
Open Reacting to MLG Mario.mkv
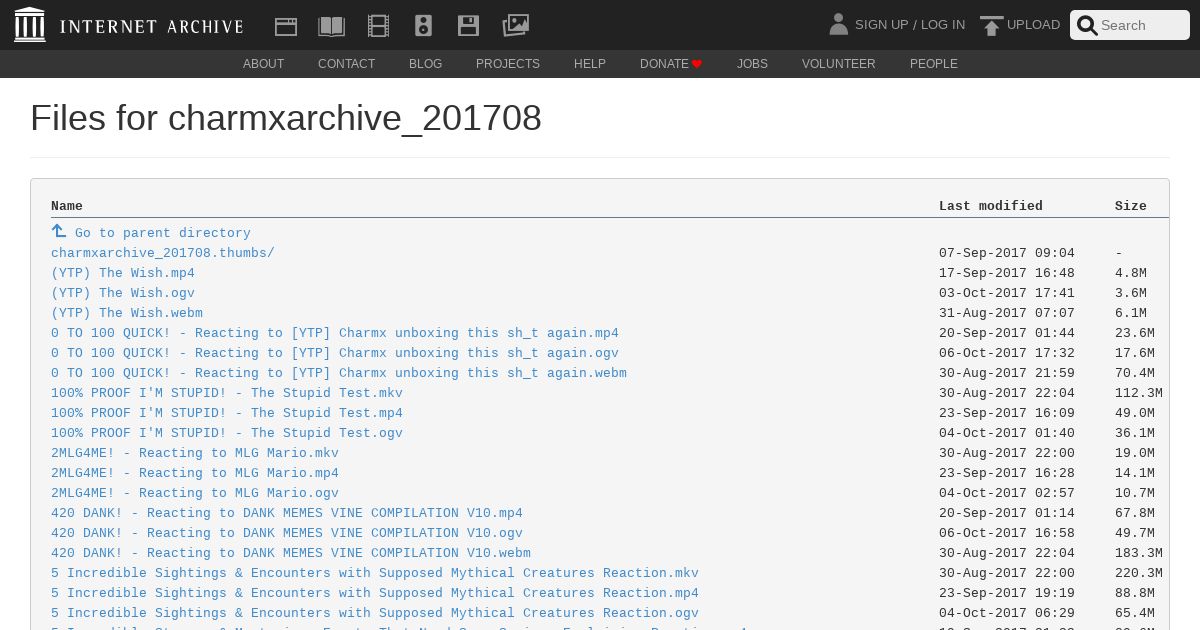click(195, 453)
